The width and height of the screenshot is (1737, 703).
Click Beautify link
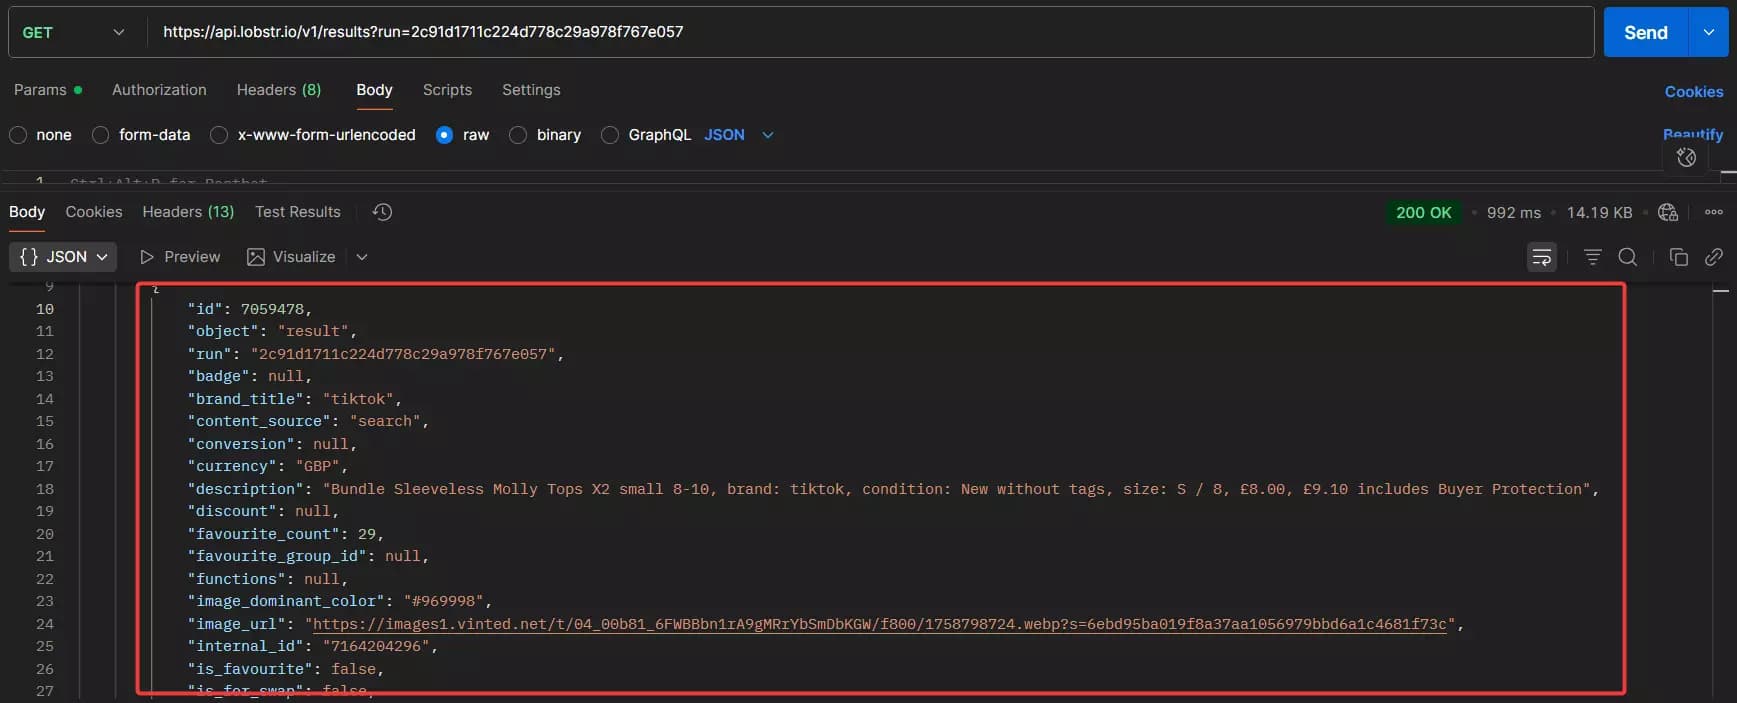point(1693,134)
